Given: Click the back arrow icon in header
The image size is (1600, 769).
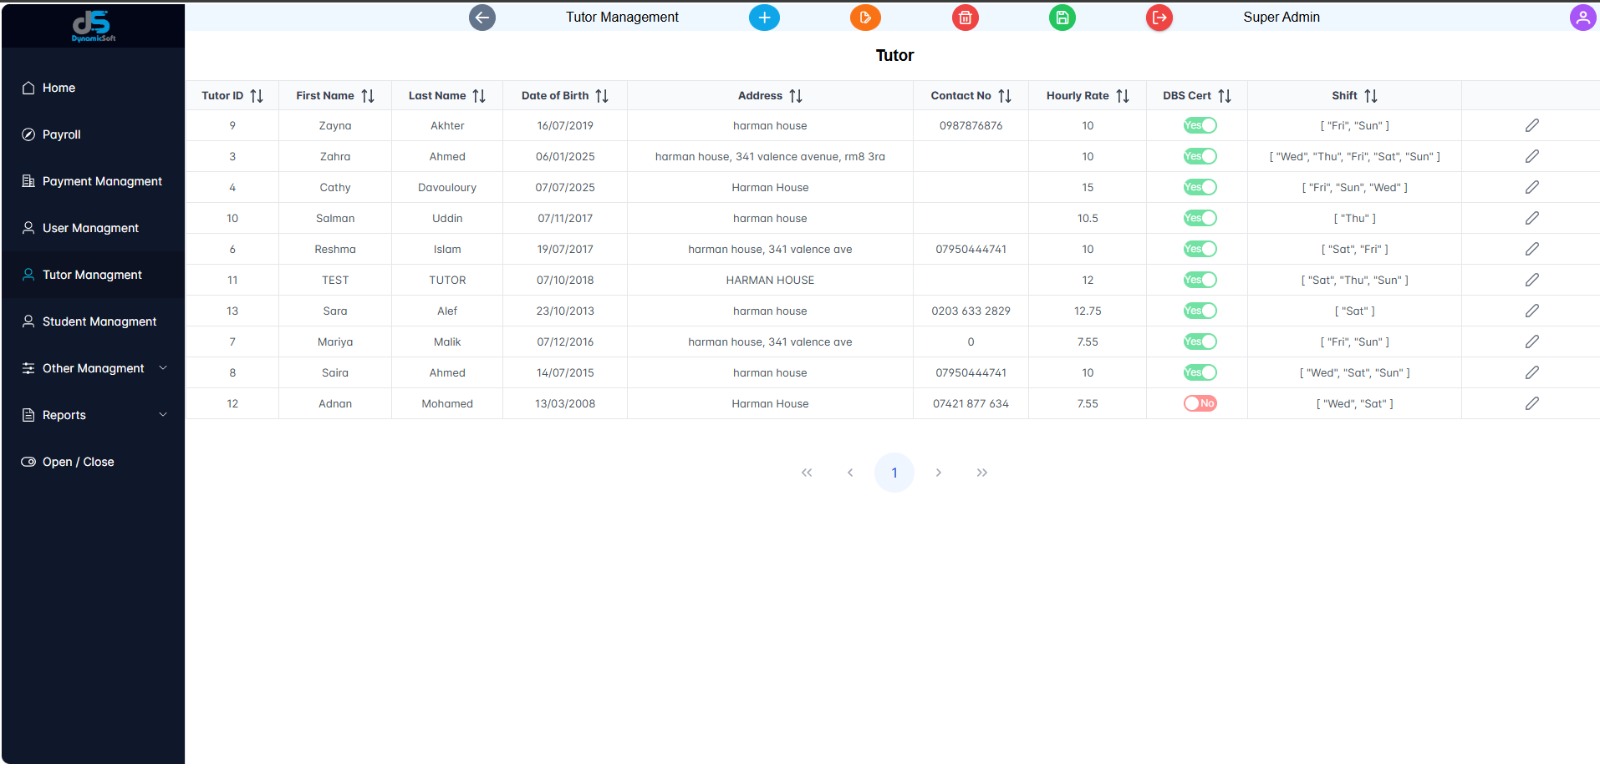Looking at the screenshot, I should [482, 17].
